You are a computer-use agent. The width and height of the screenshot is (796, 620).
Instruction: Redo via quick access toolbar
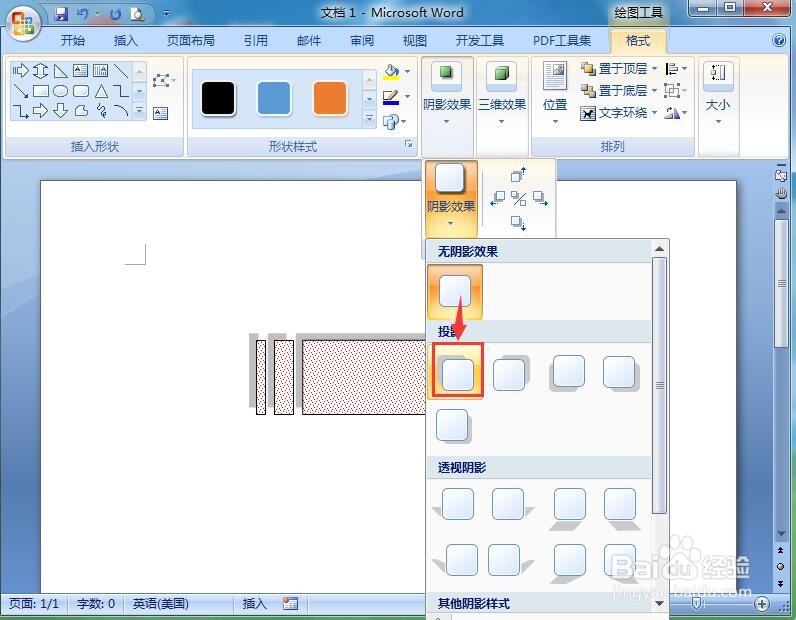click(116, 14)
